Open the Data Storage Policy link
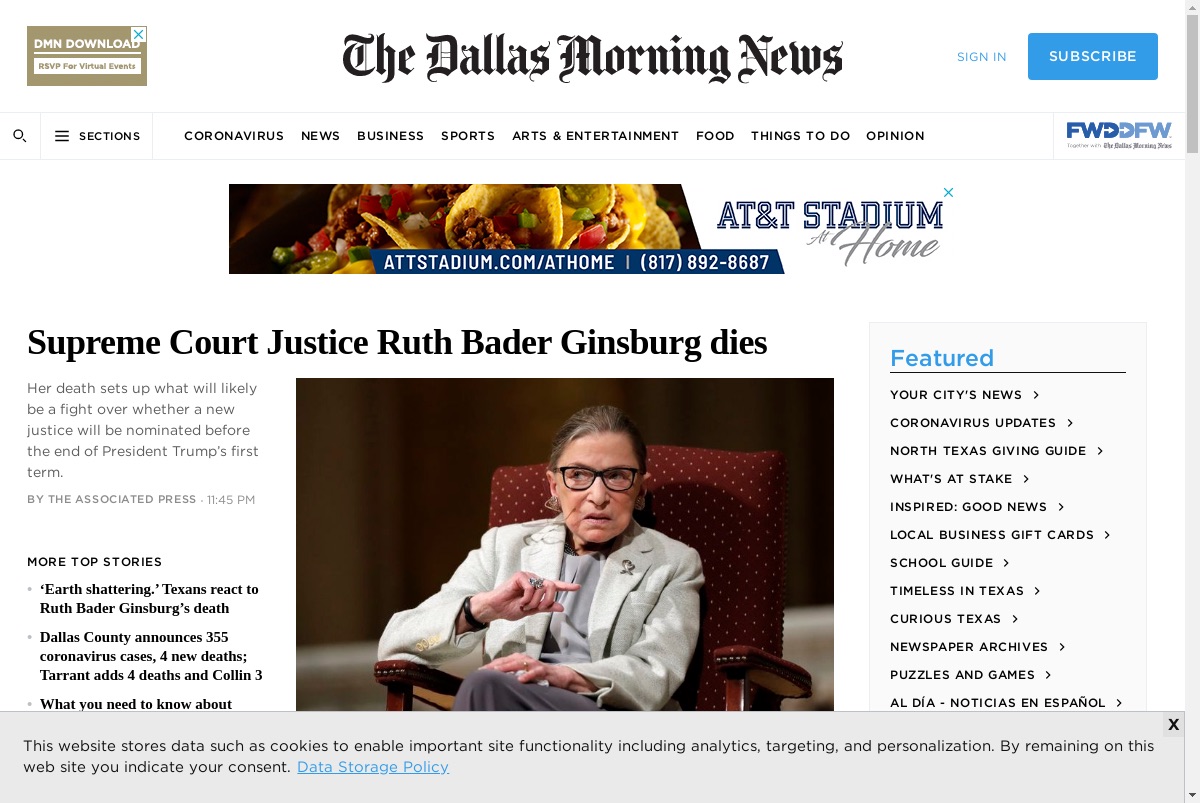Image resolution: width=1200 pixels, height=803 pixels. (373, 767)
